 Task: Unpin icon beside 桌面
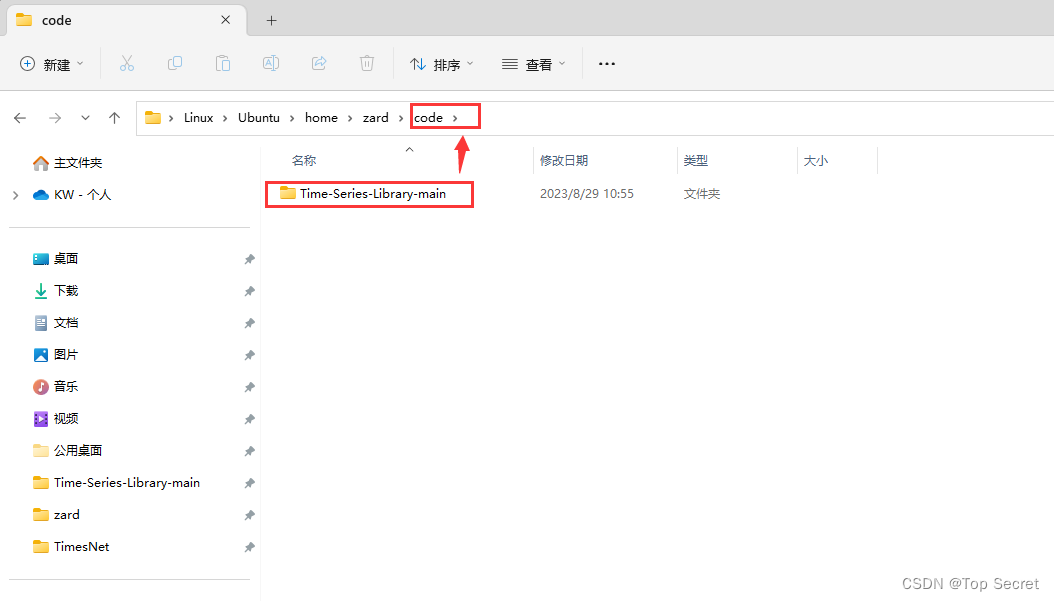[249, 259]
